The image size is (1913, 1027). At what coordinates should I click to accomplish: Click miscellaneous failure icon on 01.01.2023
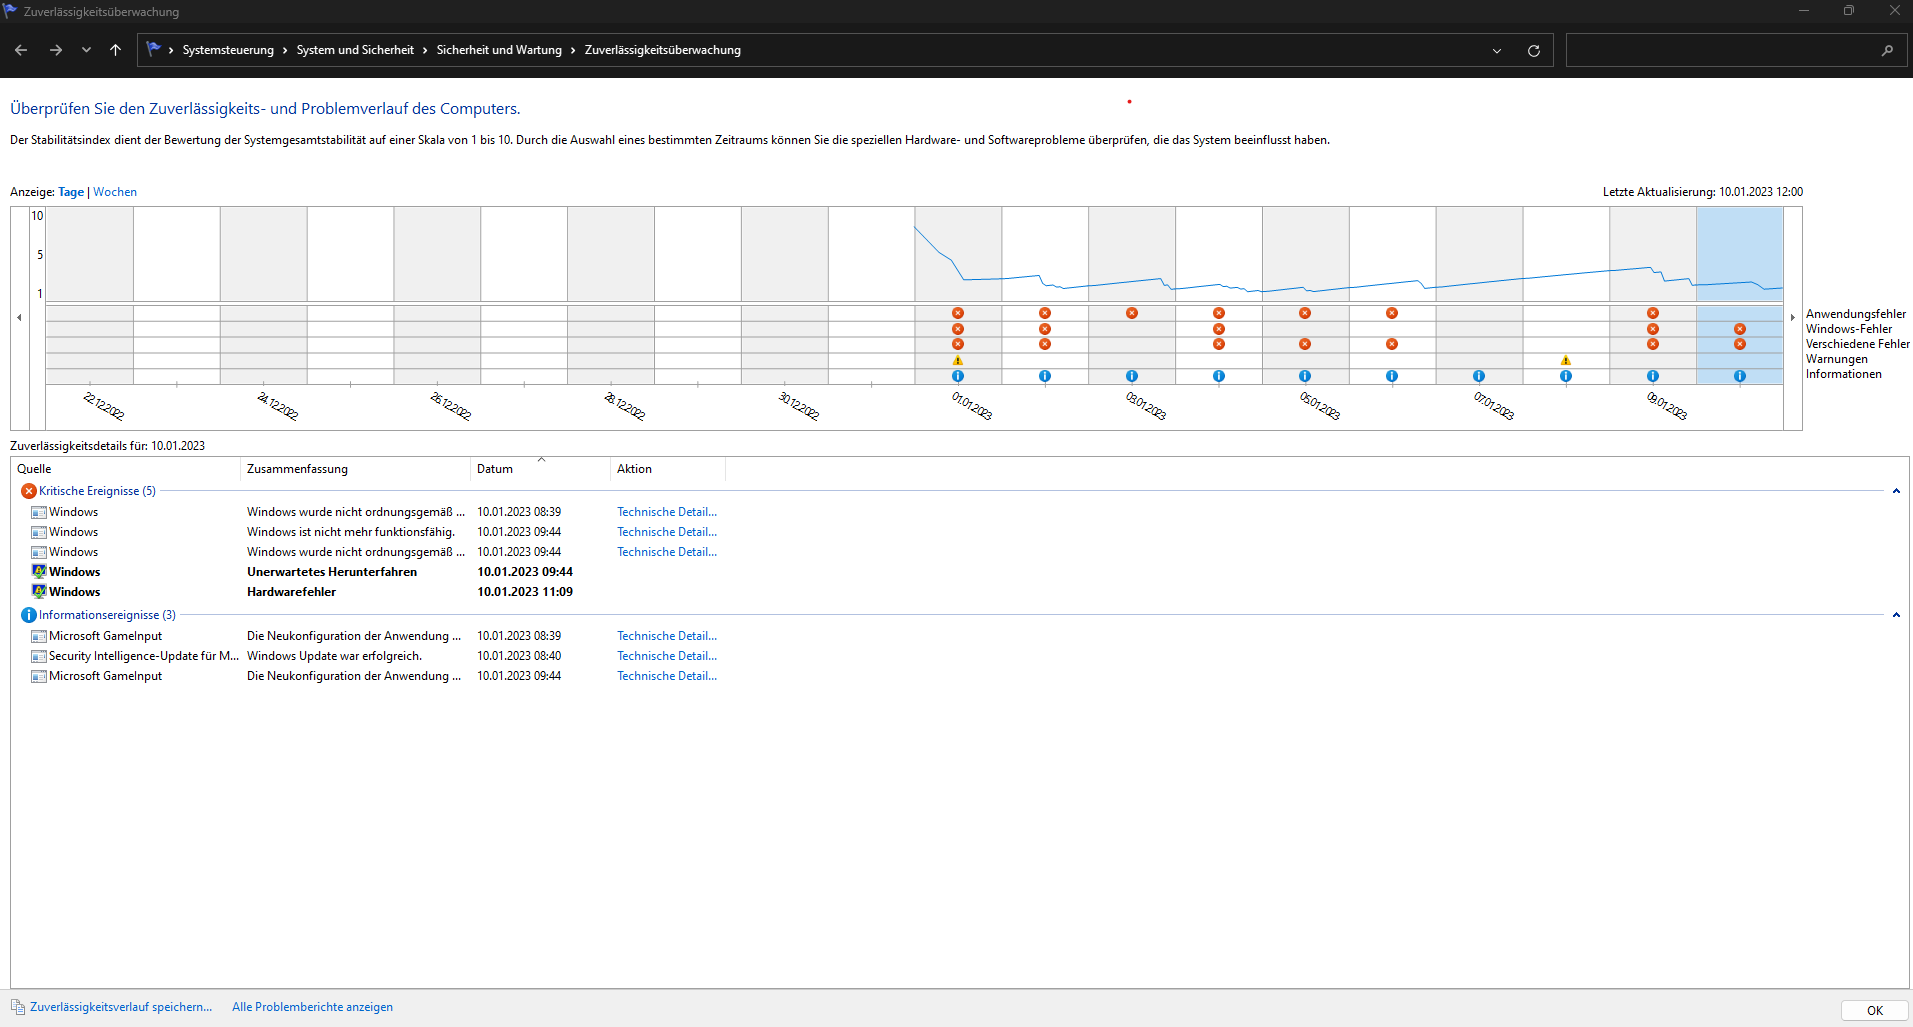[x=958, y=344]
